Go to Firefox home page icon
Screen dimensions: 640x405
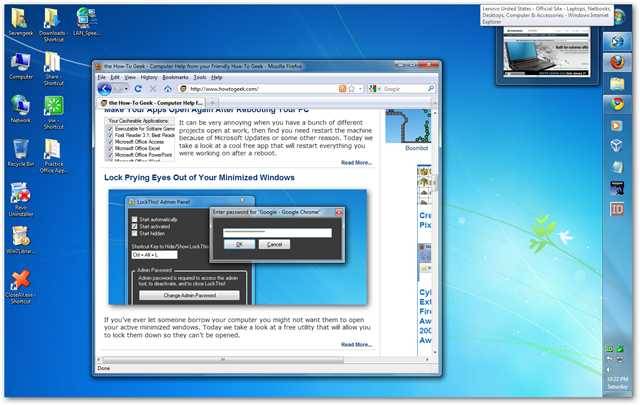click(168, 89)
